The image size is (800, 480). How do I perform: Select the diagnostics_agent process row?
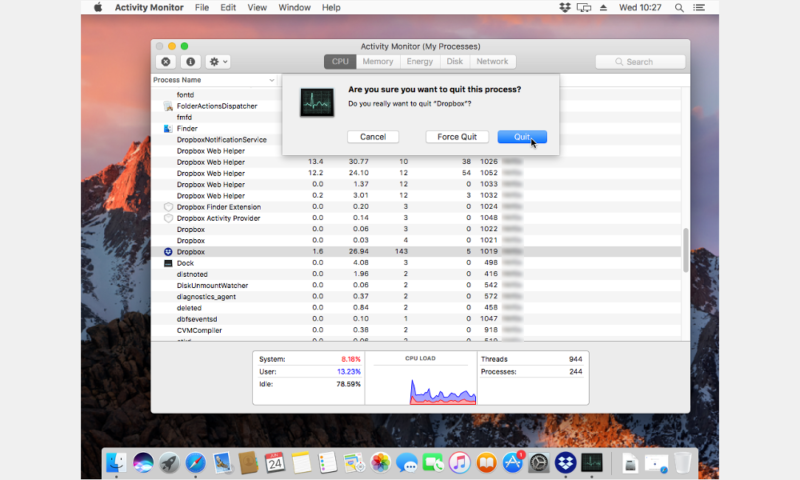pos(416,296)
